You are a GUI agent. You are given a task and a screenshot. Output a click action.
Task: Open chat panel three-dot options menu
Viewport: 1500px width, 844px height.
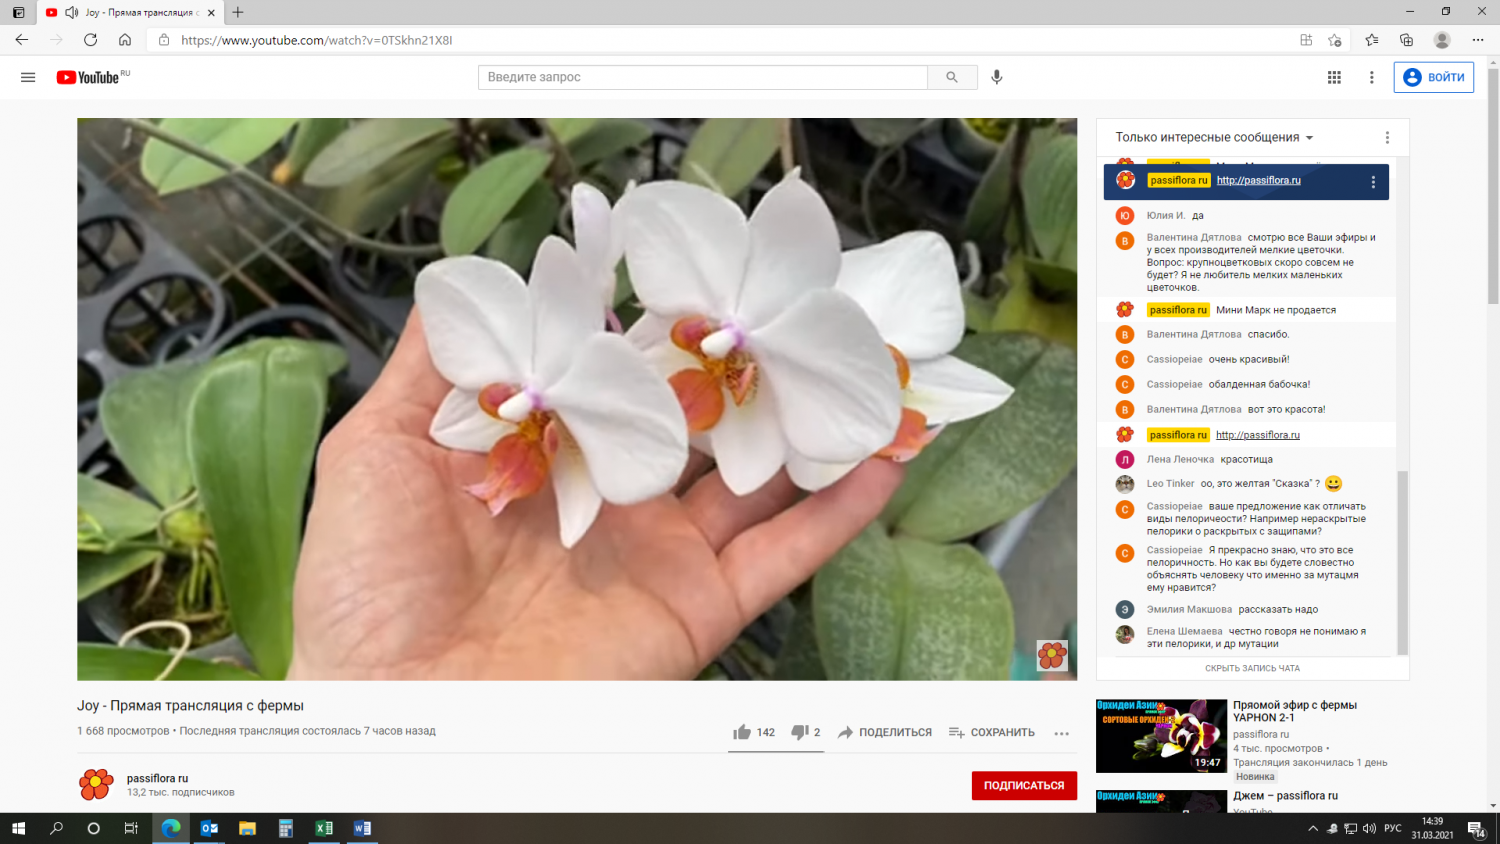click(1387, 138)
